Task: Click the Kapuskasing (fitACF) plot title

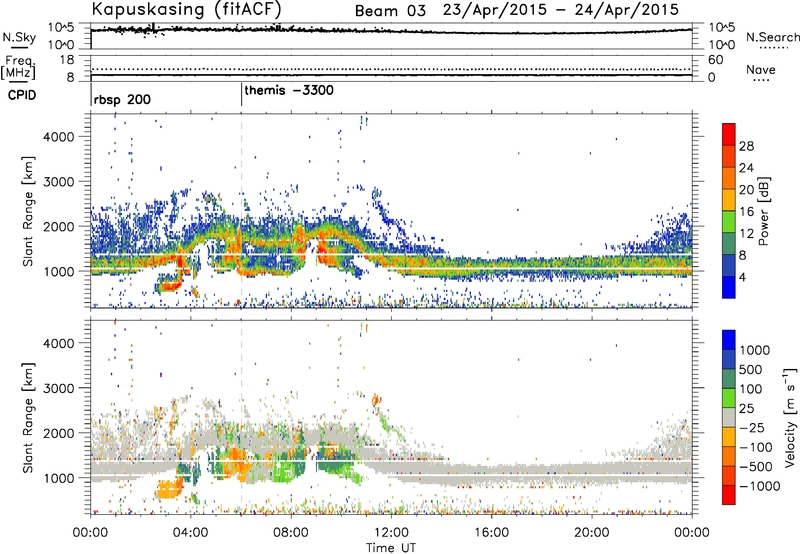Action: pos(186,10)
